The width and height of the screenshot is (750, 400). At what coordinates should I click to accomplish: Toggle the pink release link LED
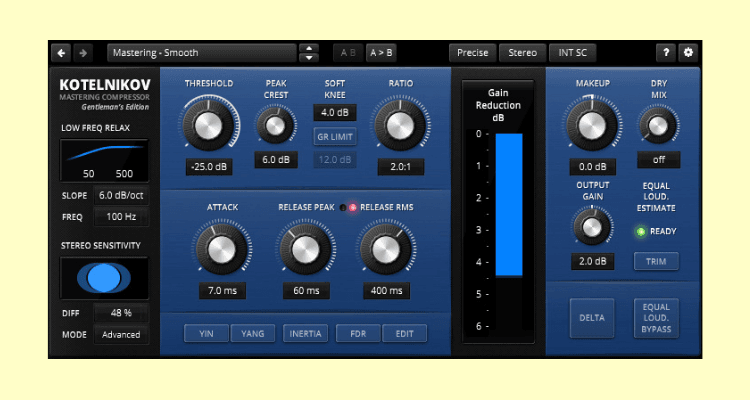353,207
